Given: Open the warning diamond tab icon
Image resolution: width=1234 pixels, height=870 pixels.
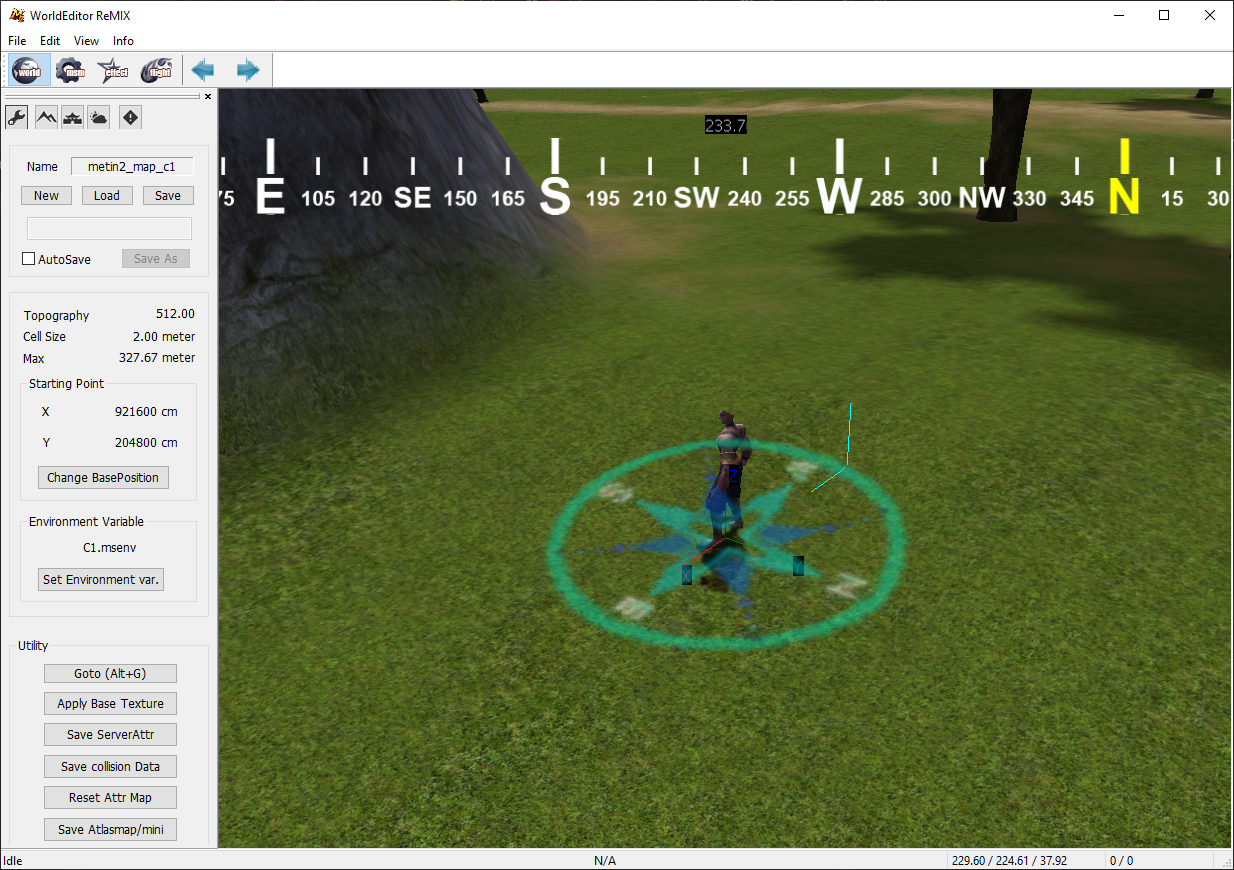Looking at the screenshot, I should [130, 117].
